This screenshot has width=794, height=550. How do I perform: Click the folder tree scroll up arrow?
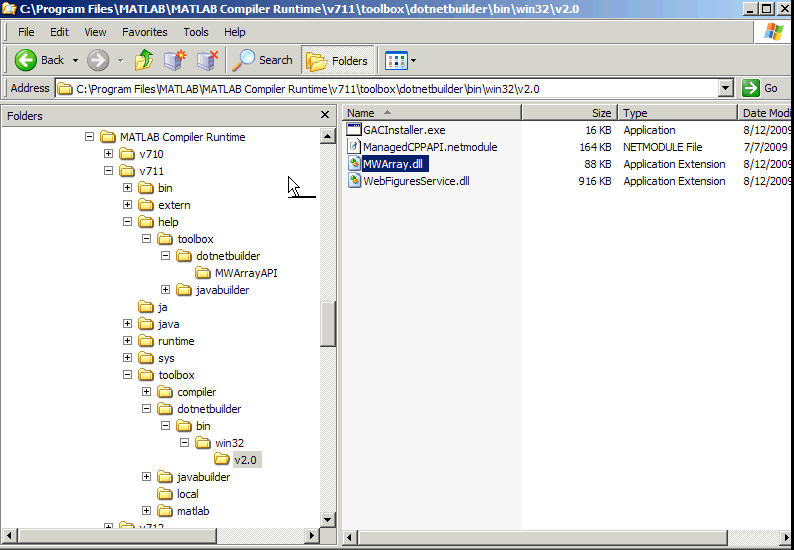point(328,136)
